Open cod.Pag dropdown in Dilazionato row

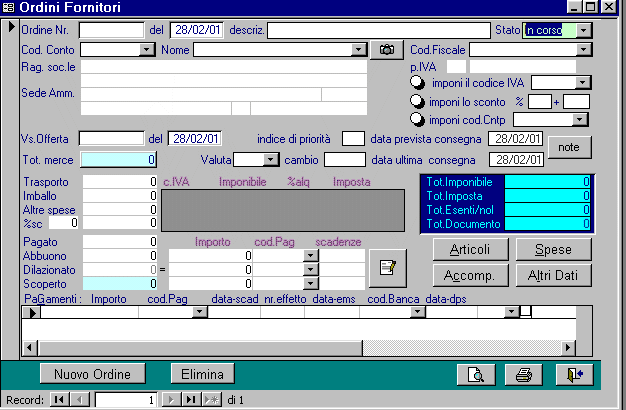pyautogui.click(x=310, y=269)
